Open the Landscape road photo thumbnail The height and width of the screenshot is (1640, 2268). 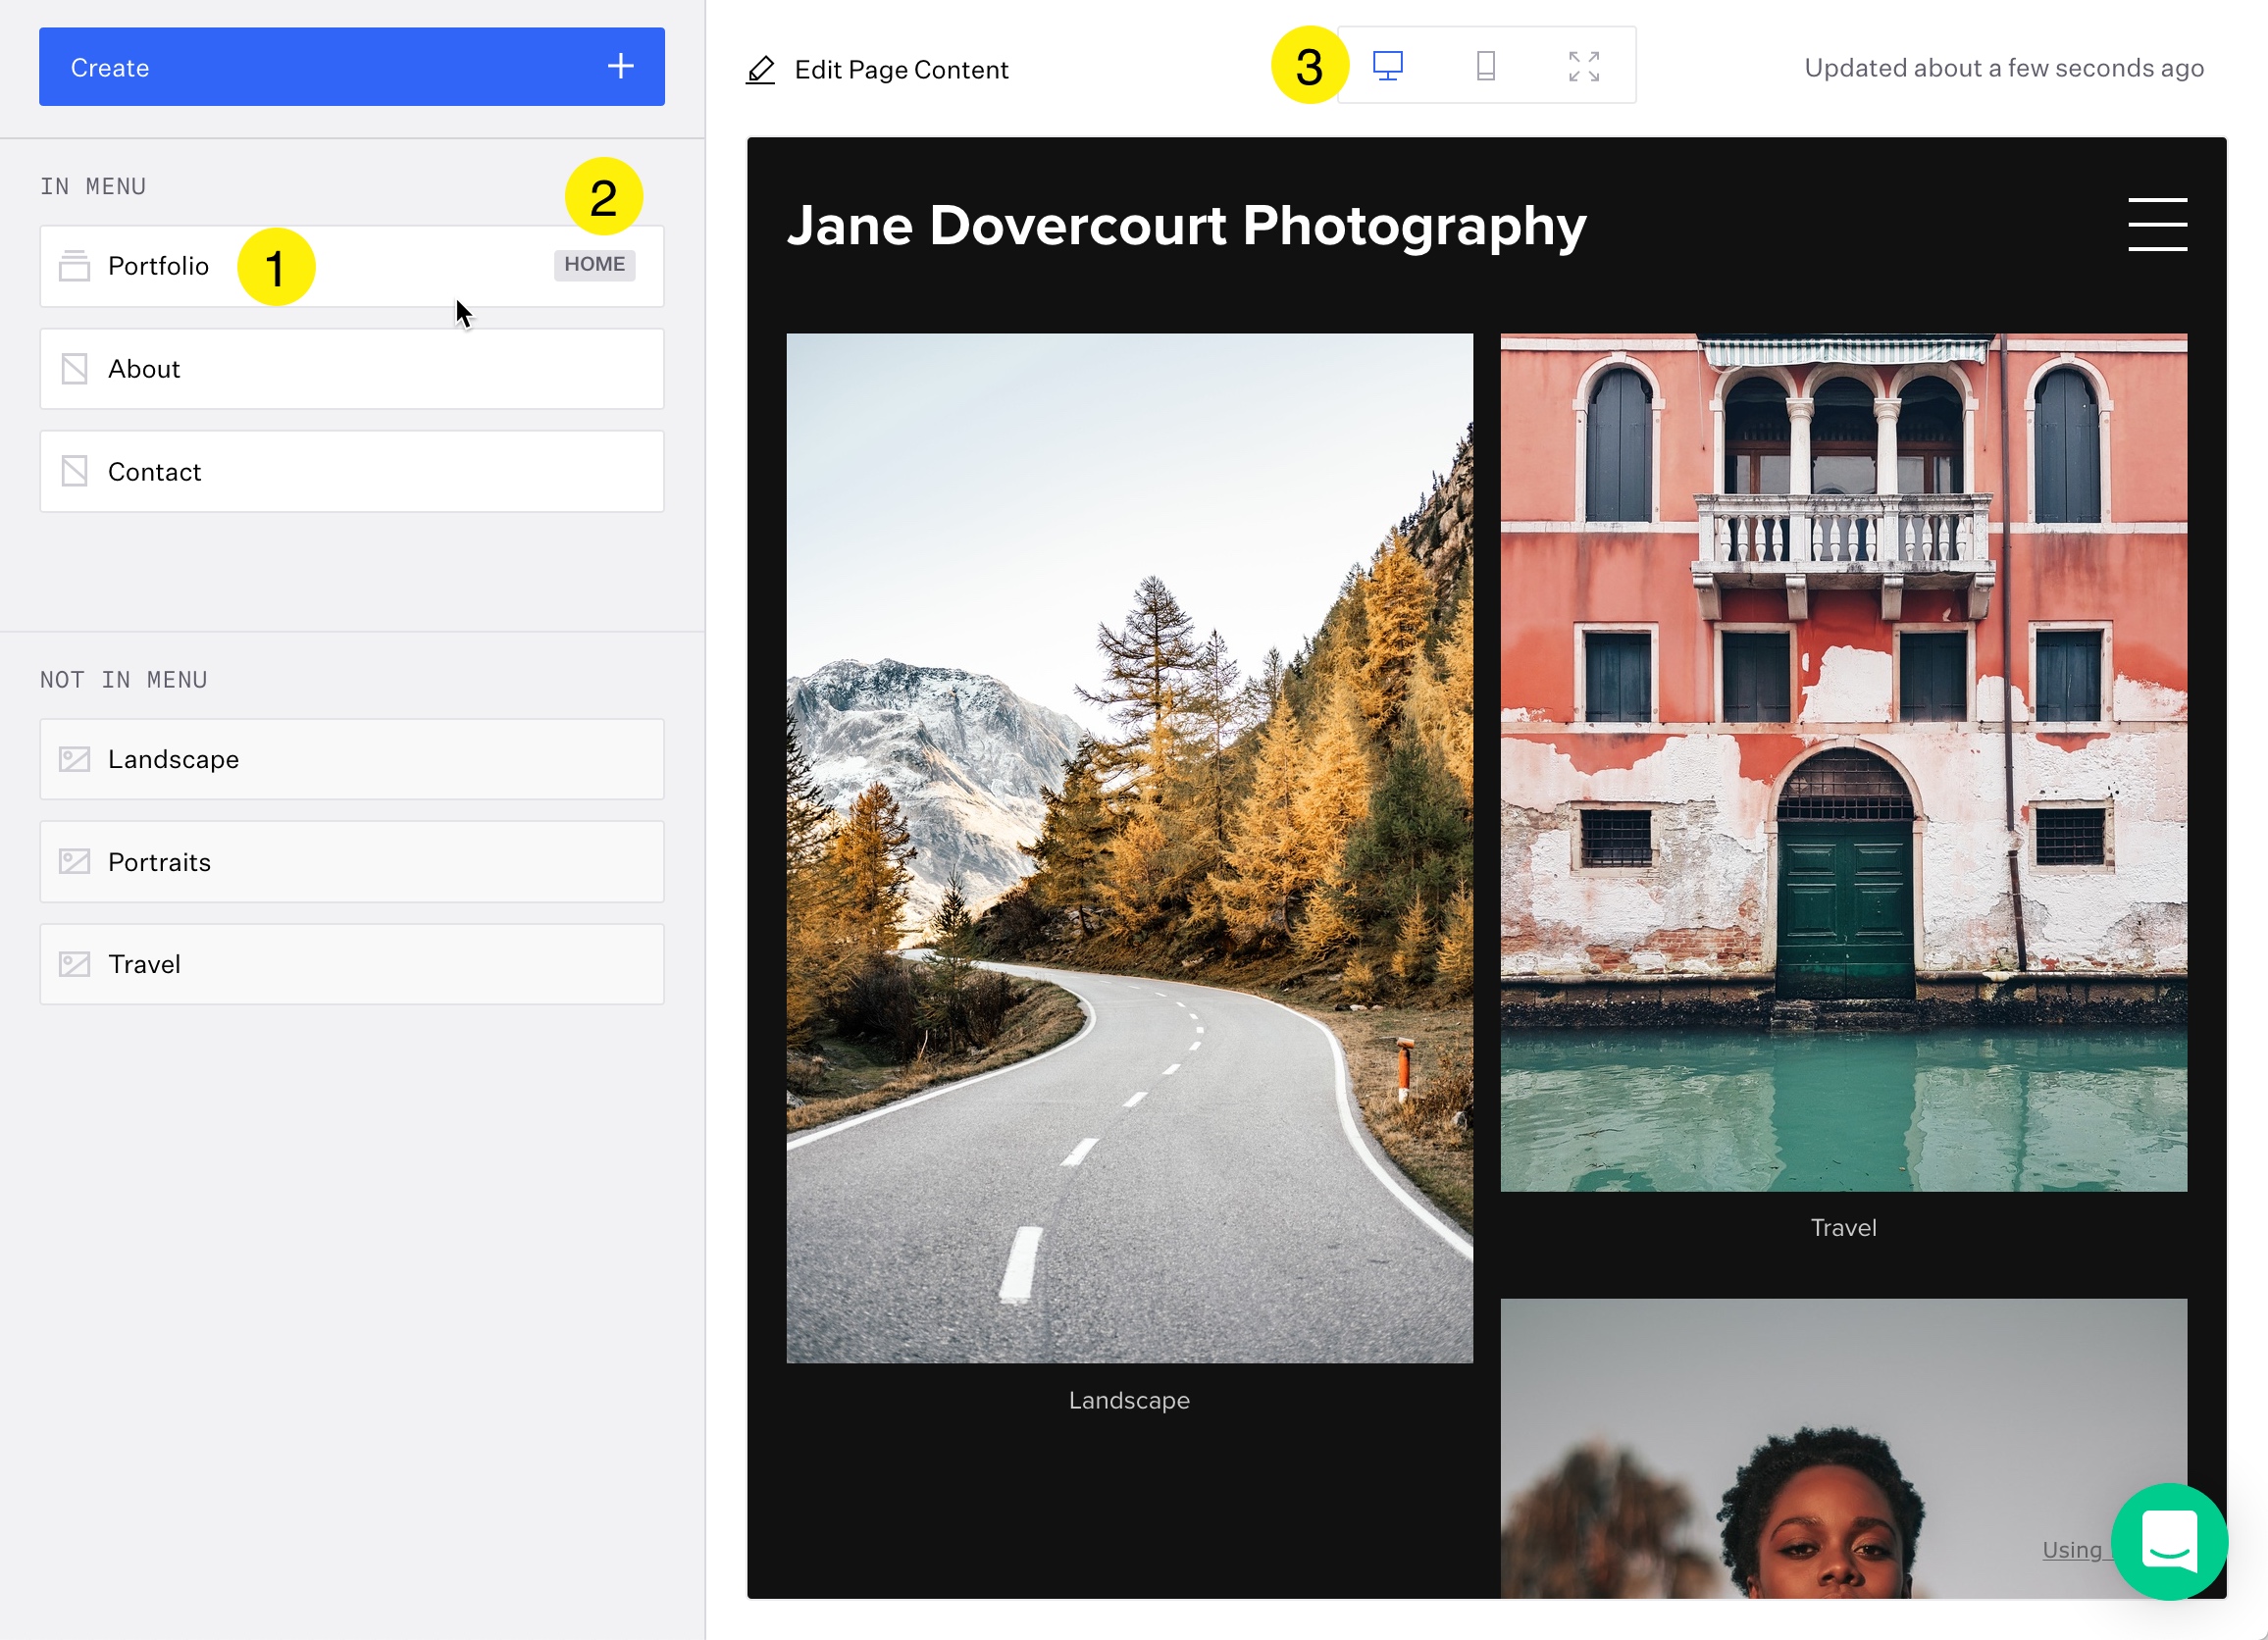(1129, 847)
